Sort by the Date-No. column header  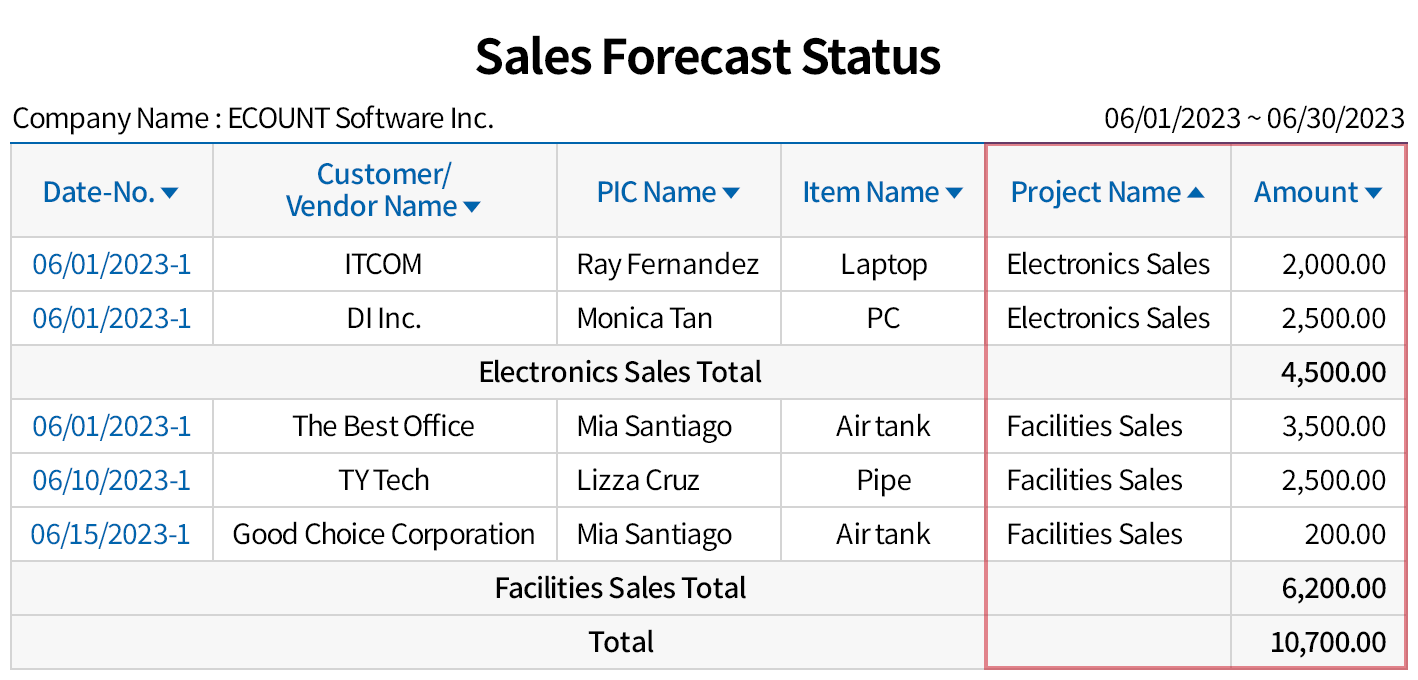pyautogui.click(x=98, y=193)
